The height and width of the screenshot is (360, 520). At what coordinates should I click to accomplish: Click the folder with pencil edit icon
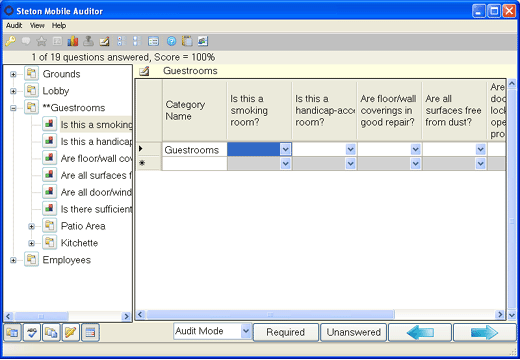[70, 333]
